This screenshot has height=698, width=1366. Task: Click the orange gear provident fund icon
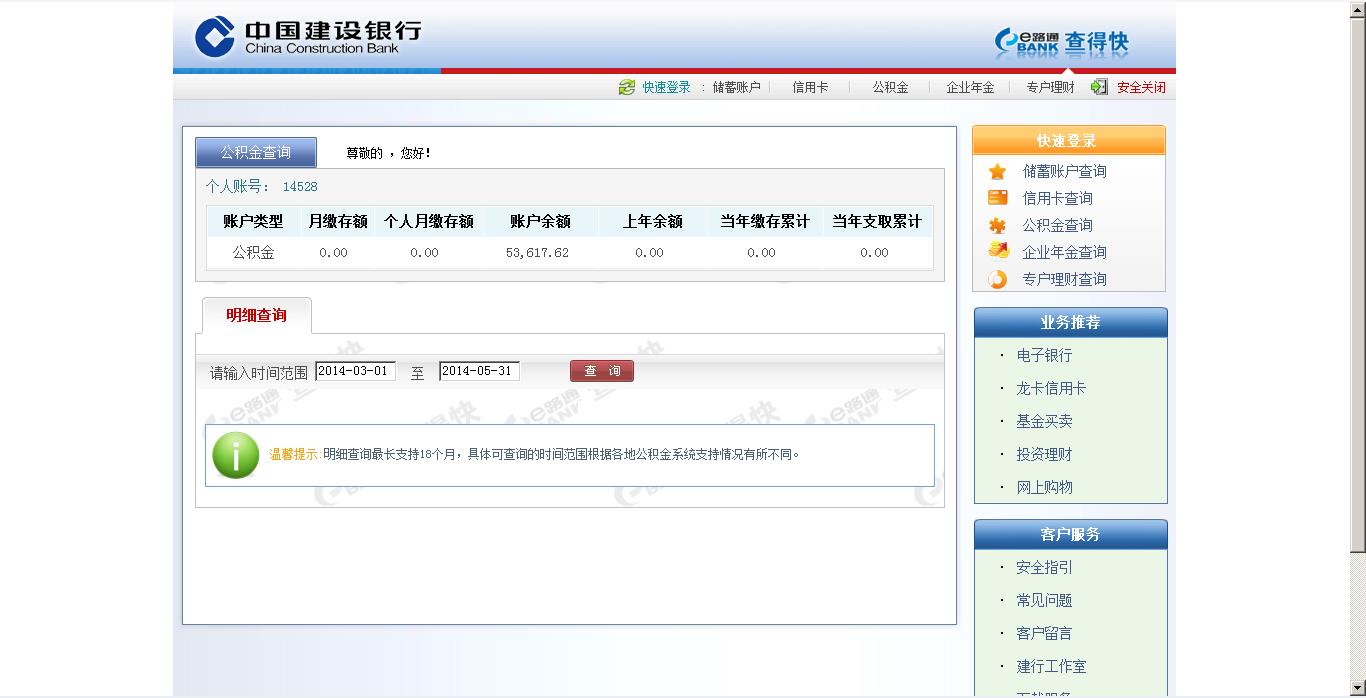997,225
